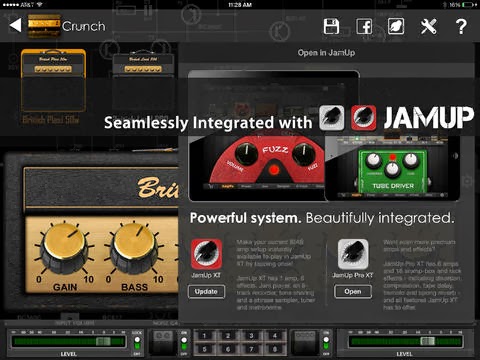Select preset slot 7
Image resolution: width=480 pixels, height=360 pixels.
point(252,349)
